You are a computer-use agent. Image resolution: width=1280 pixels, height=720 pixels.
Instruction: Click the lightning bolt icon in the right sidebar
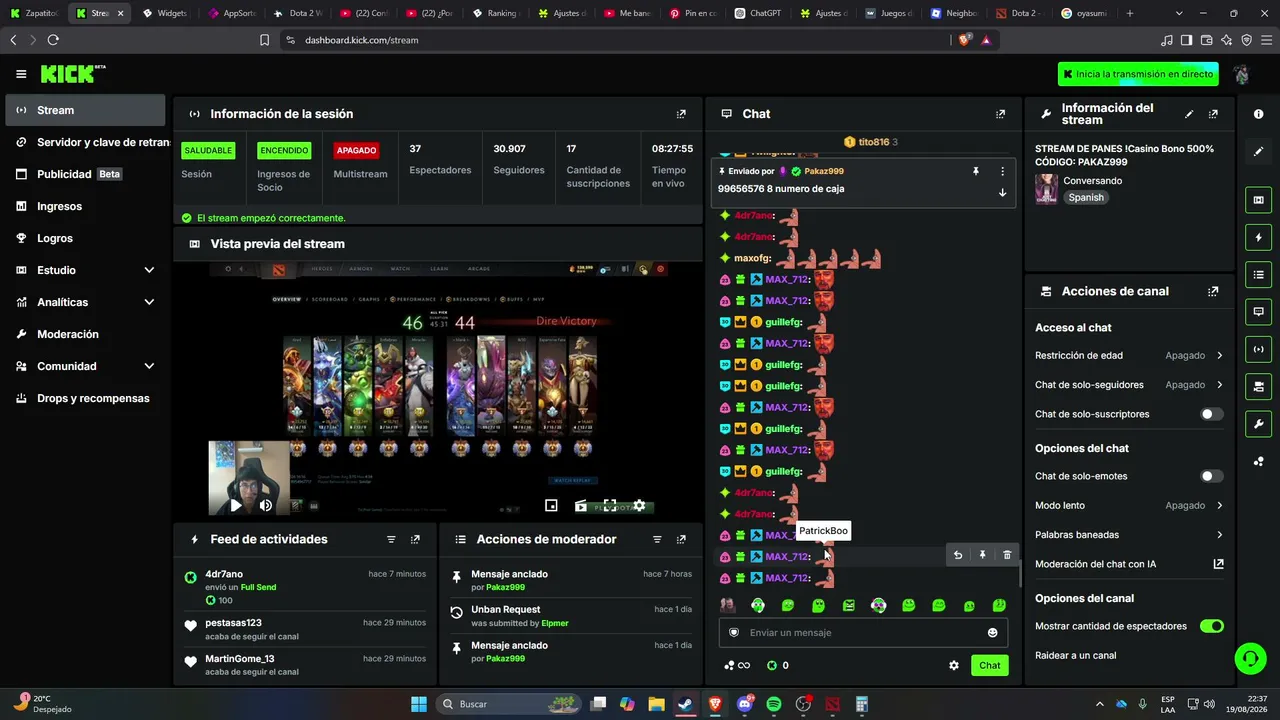tap(1258, 237)
